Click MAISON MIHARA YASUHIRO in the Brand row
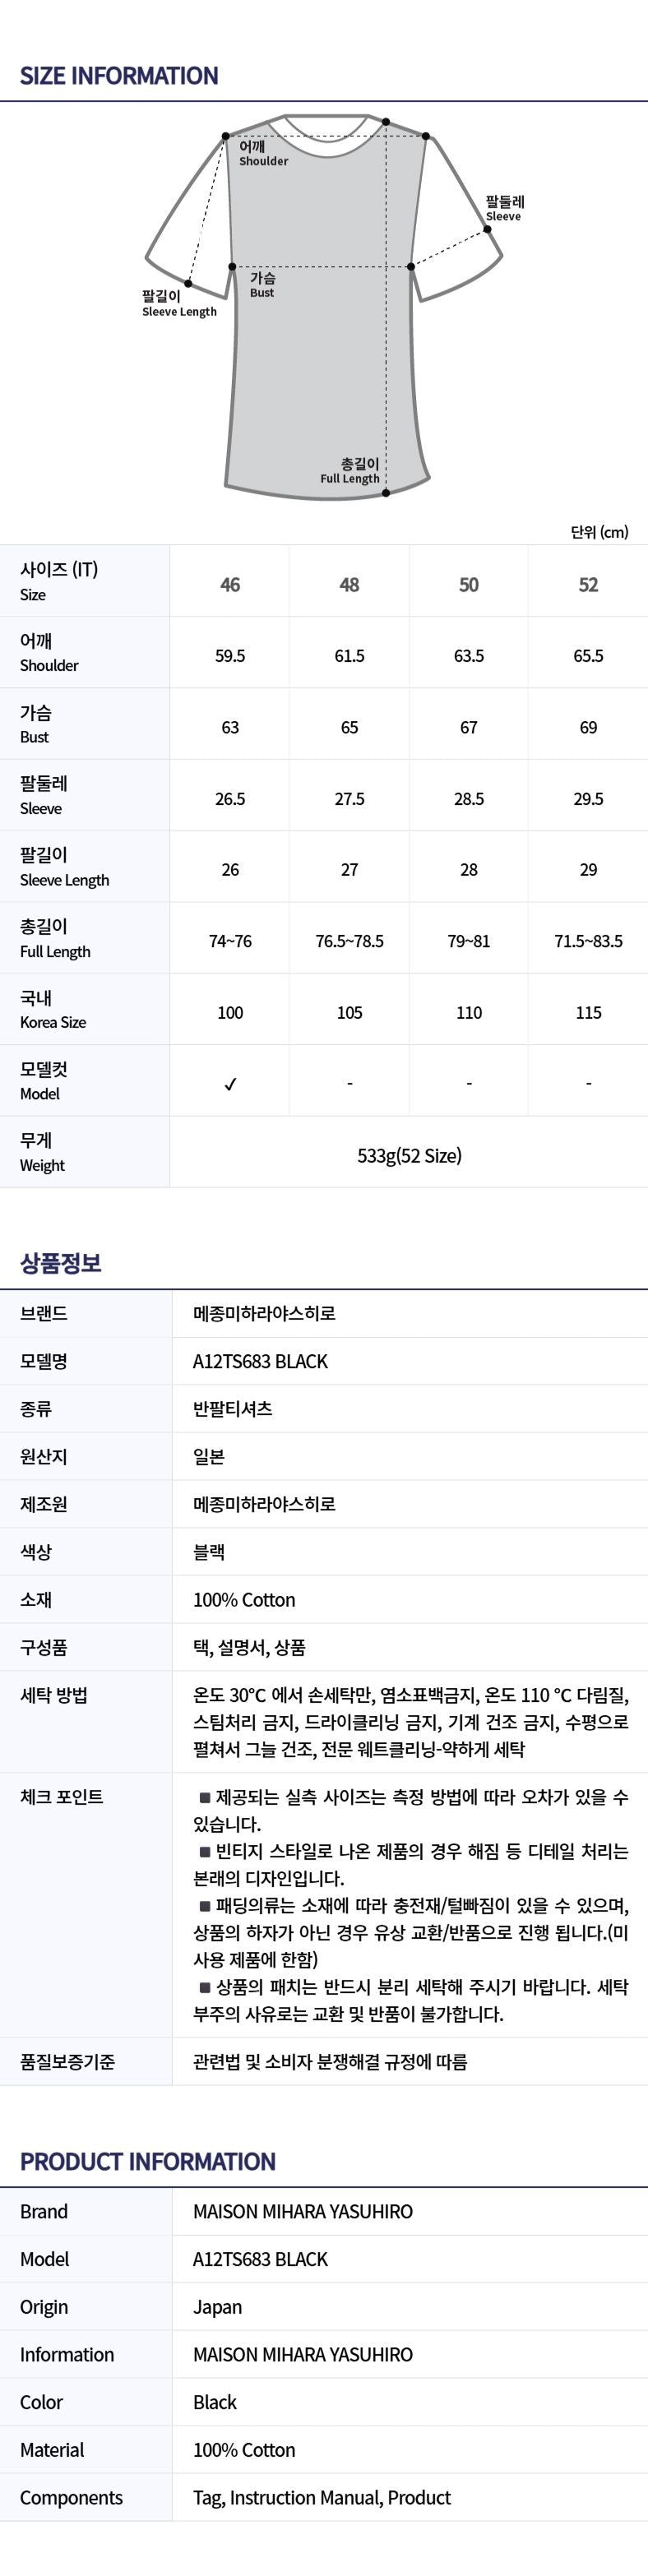The width and height of the screenshot is (648, 2576). 303,2212
